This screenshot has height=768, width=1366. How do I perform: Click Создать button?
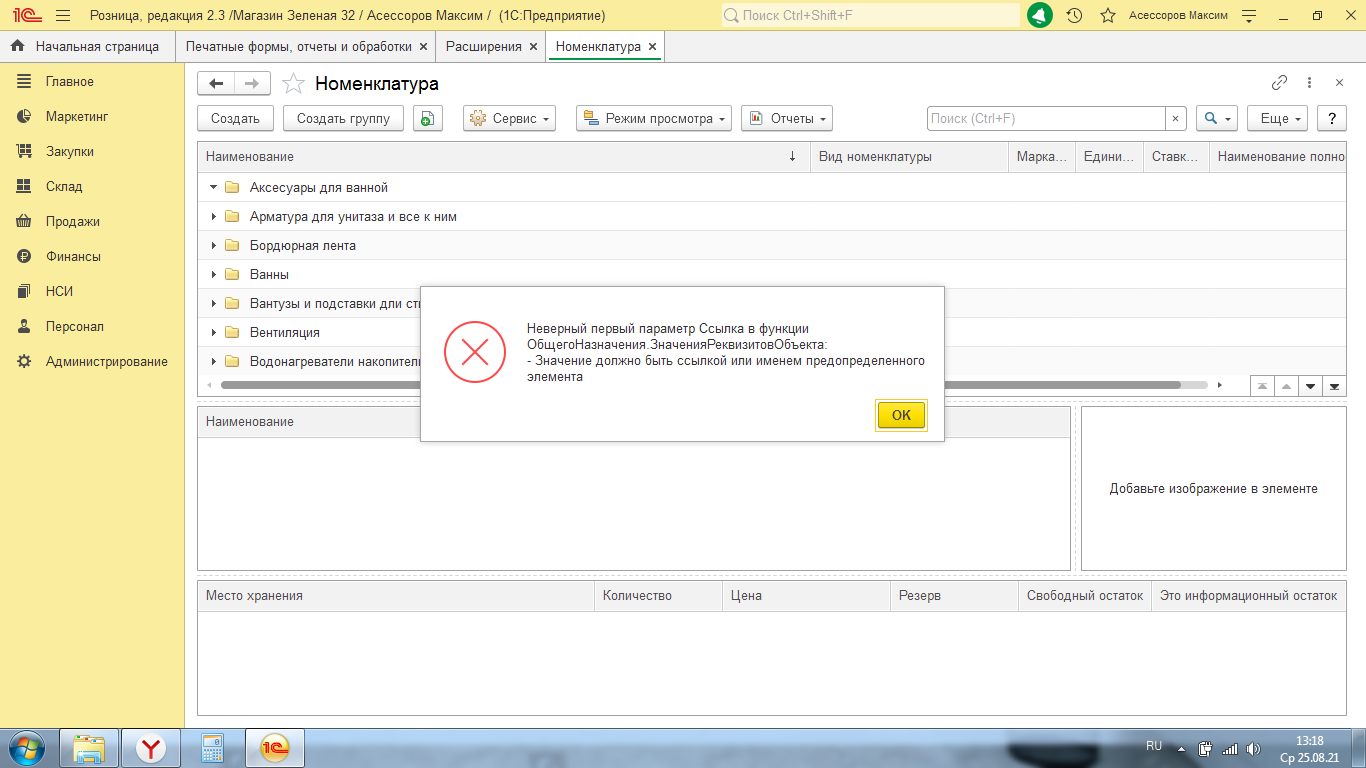pos(235,118)
